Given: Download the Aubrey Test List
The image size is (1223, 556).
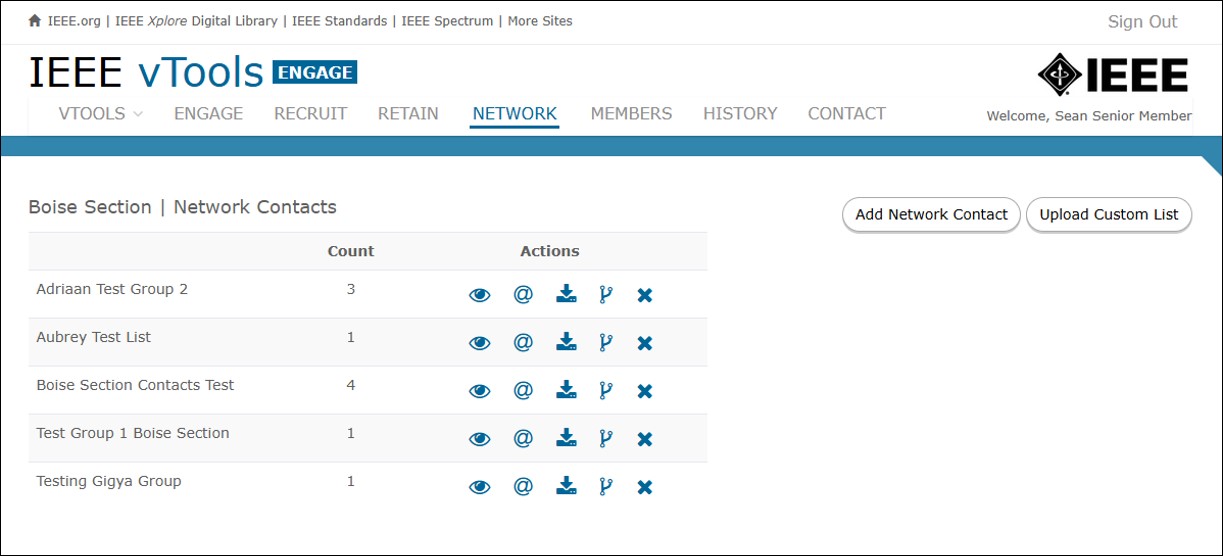Looking at the screenshot, I should (x=566, y=342).
